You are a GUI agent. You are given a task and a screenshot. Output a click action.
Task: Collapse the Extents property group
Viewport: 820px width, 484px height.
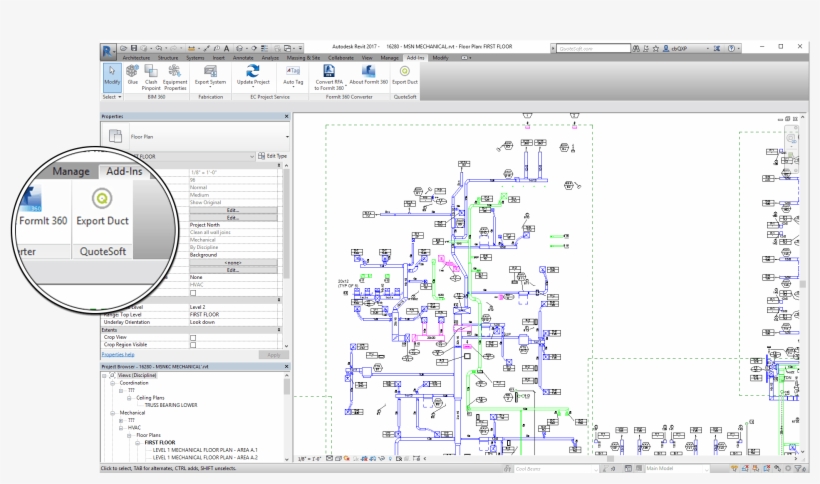pos(279,330)
